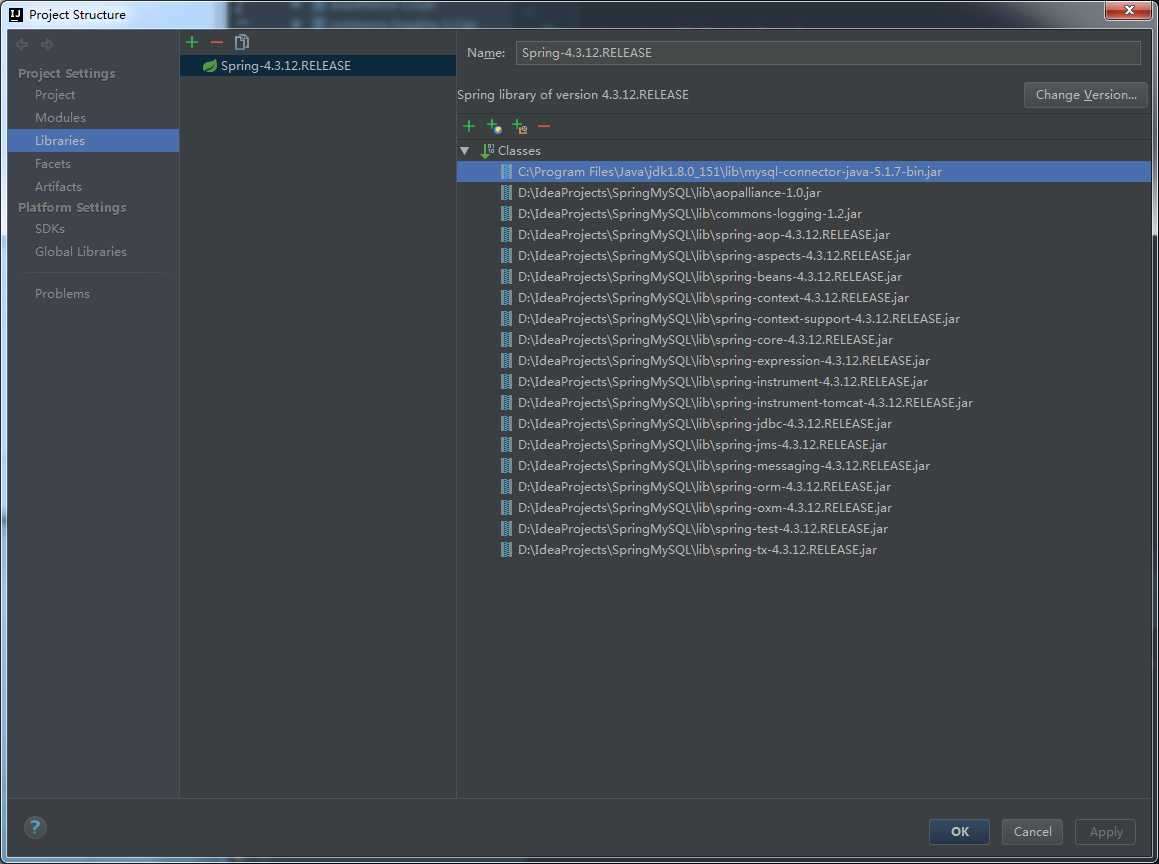Select spring-messaging-4.3.12.RELEASE.jar entry
Viewport: 1159px width, 864px height.
(724, 466)
